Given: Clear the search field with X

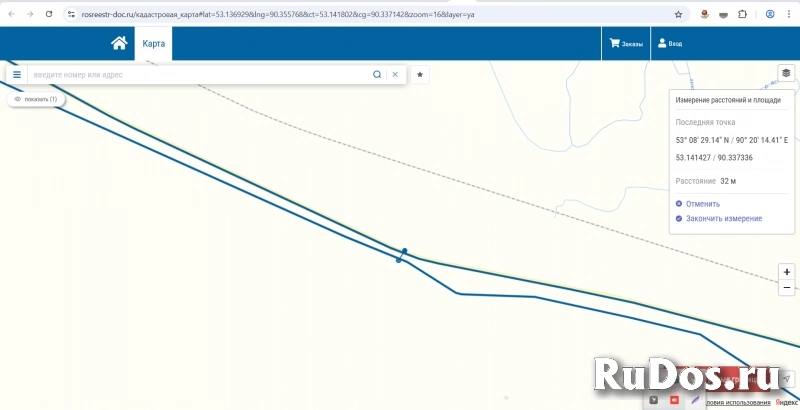Looking at the screenshot, I should click(x=395, y=74).
